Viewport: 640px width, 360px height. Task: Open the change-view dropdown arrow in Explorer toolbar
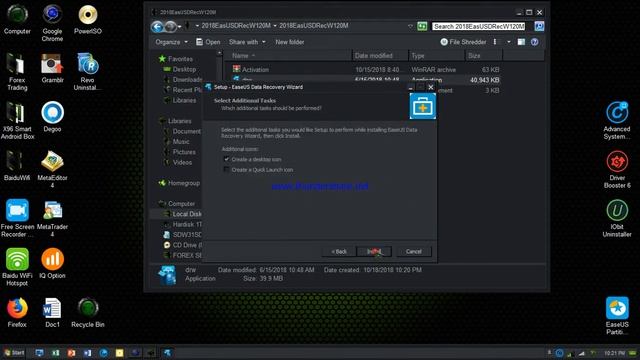point(509,42)
